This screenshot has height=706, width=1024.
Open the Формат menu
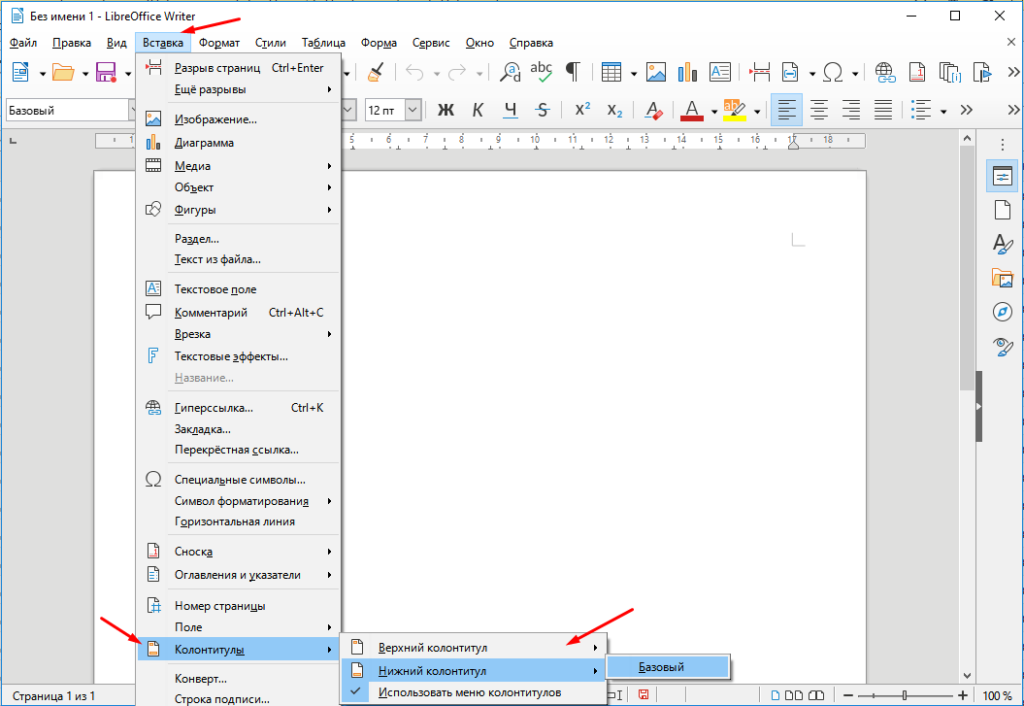pyautogui.click(x=219, y=42)
